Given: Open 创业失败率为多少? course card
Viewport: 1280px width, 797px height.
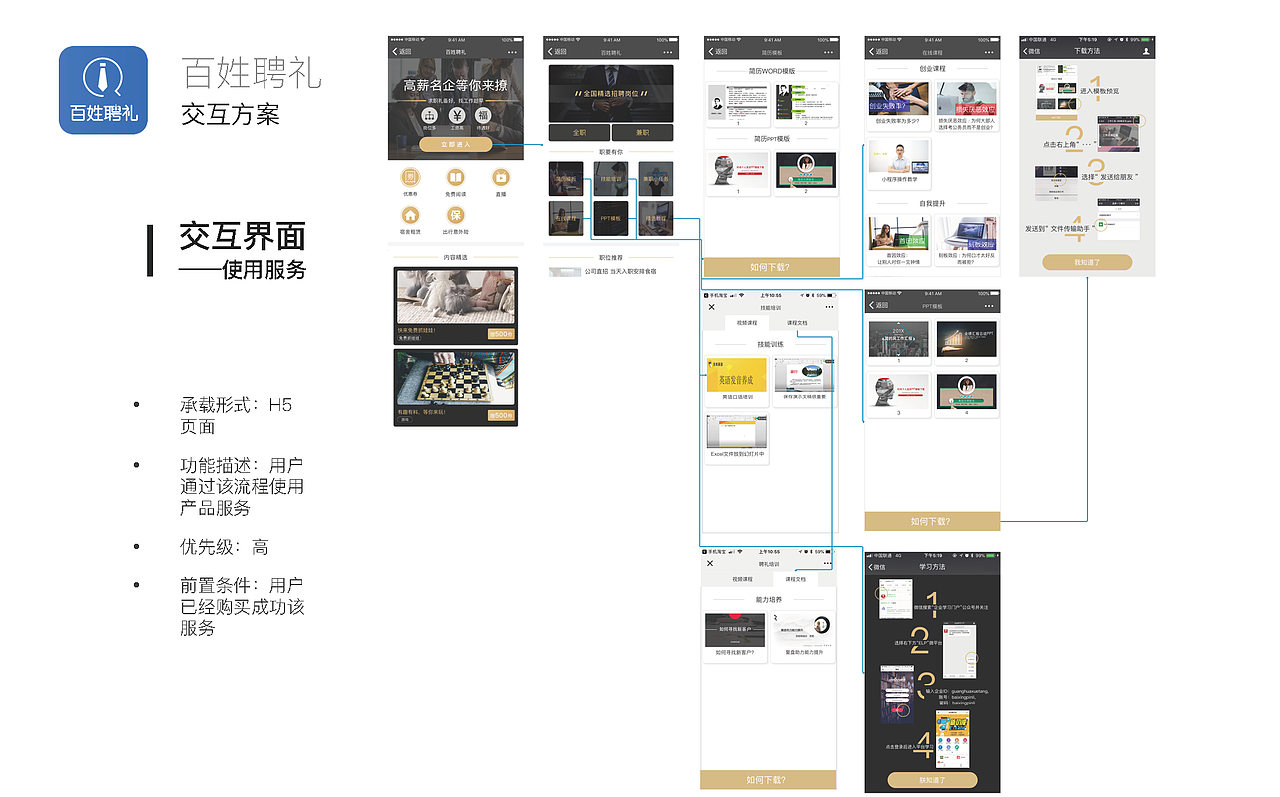Looking at the screenshot, I should click(x=899, y=105).
